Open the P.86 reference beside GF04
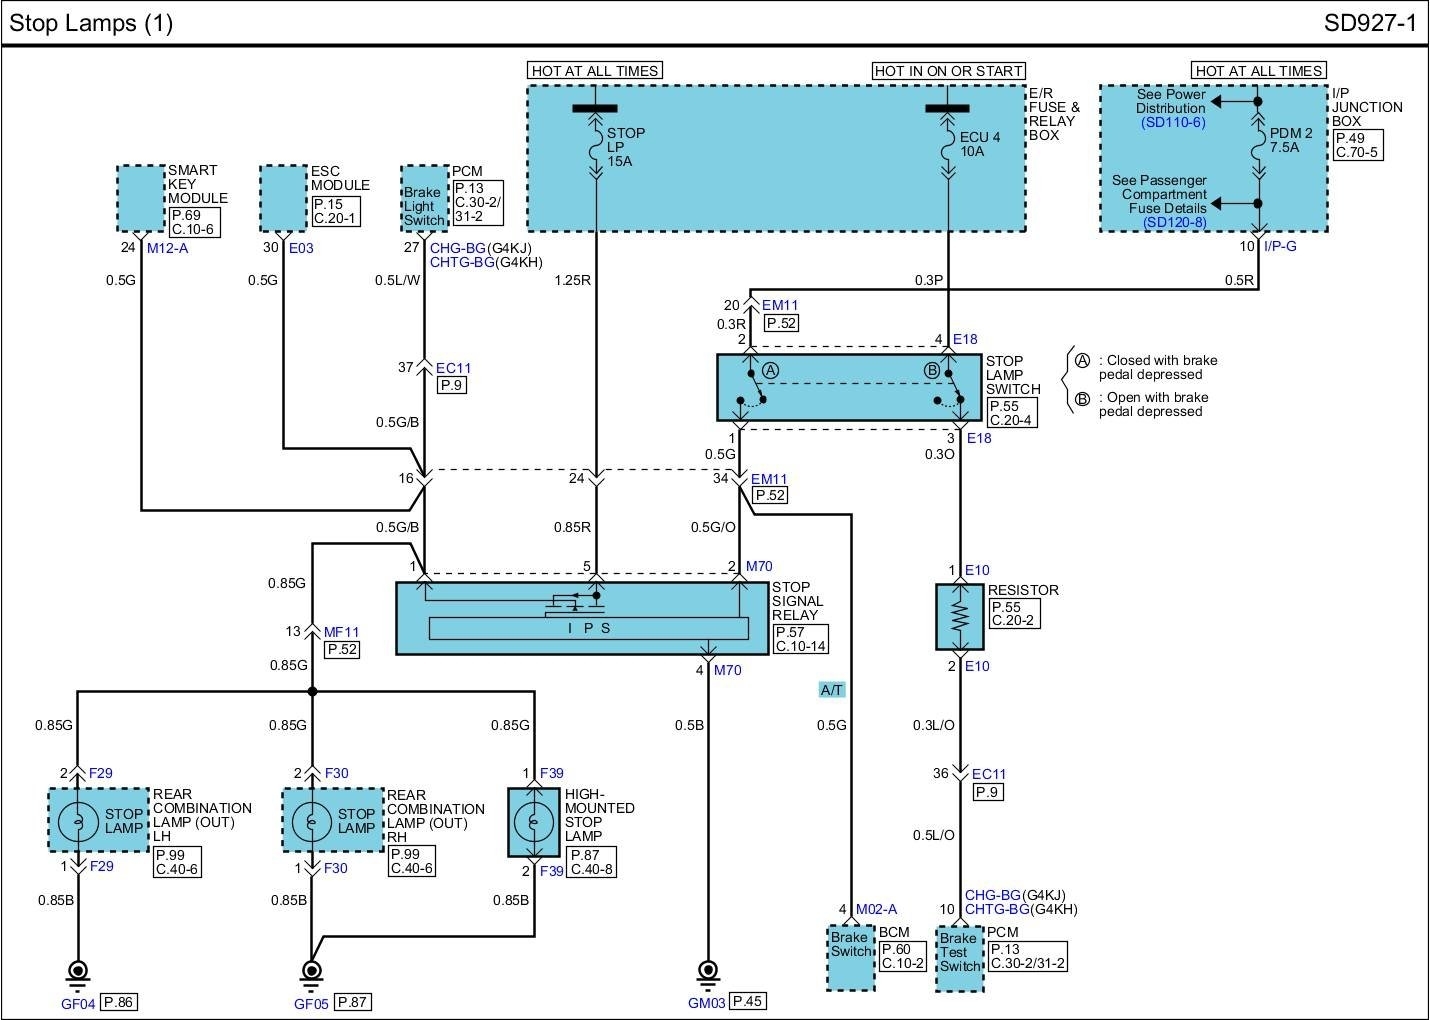 [x=119, y=1002]
